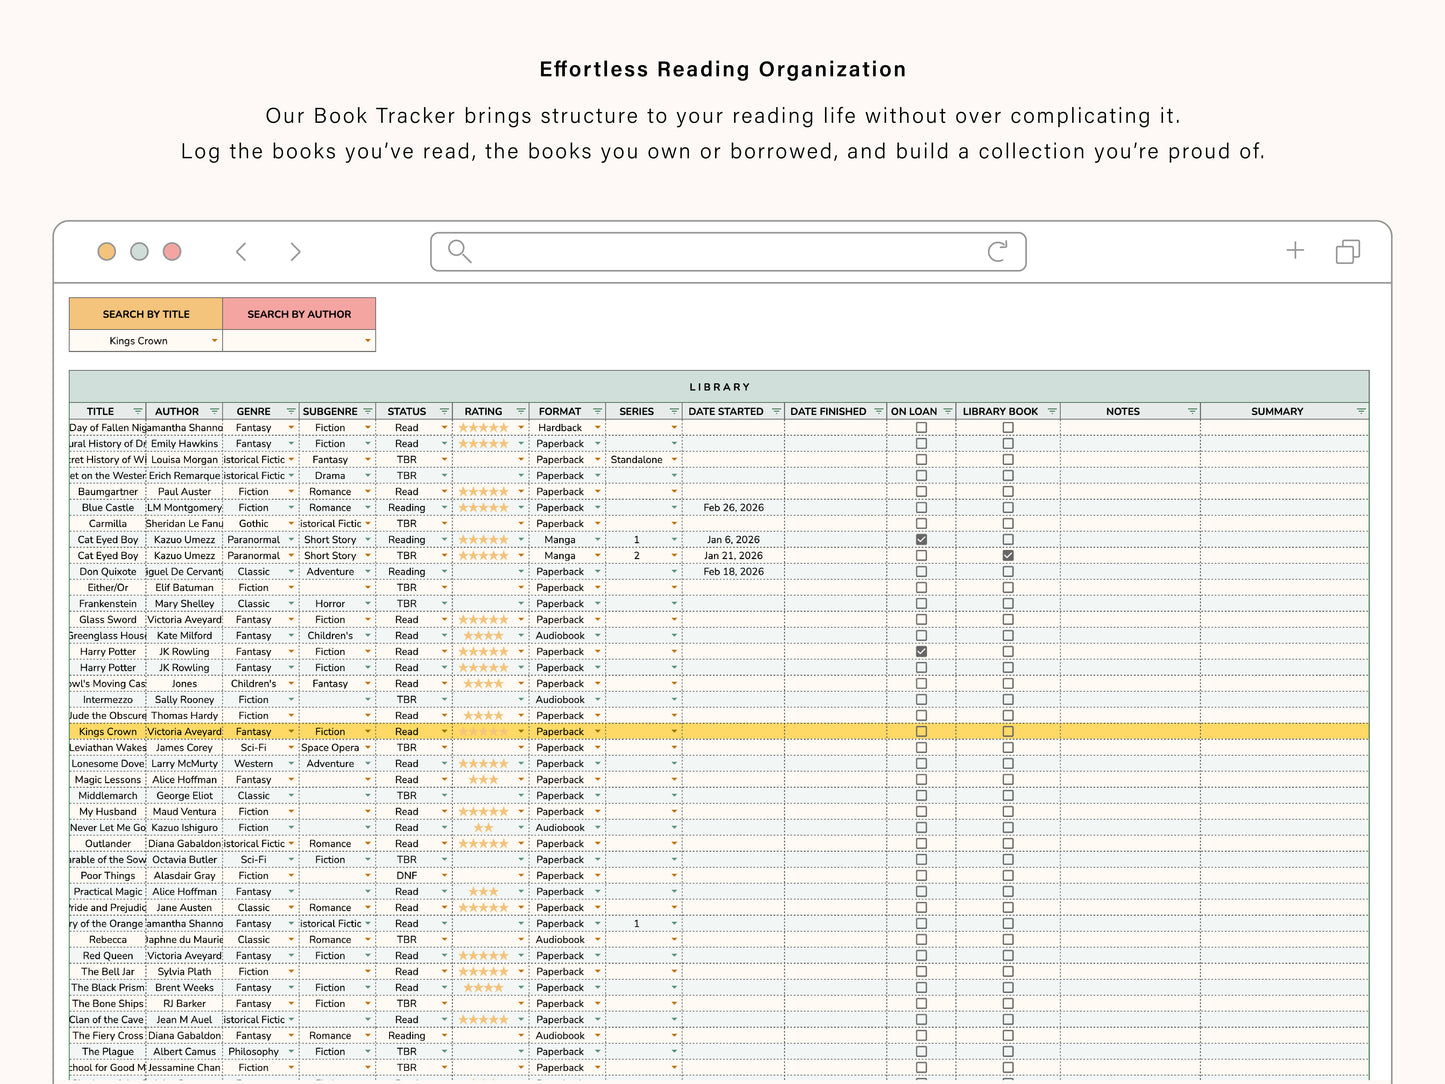
Task: Click the tab overview button top right
Action: 1348,251
